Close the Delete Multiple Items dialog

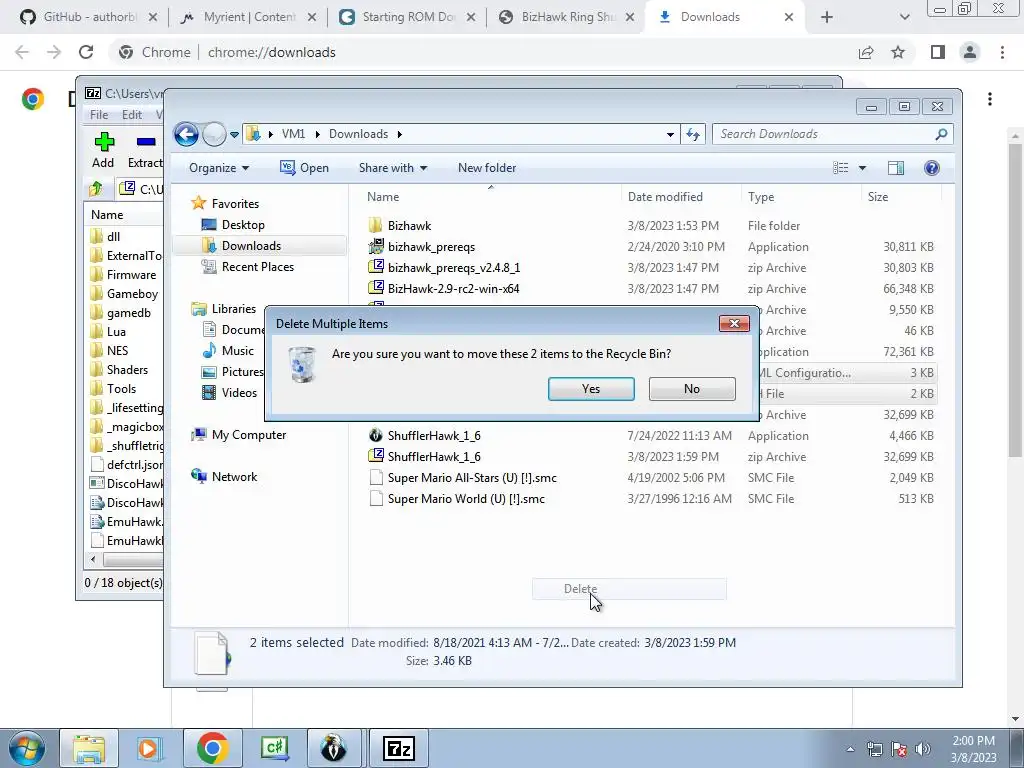[x=734, y=323]
